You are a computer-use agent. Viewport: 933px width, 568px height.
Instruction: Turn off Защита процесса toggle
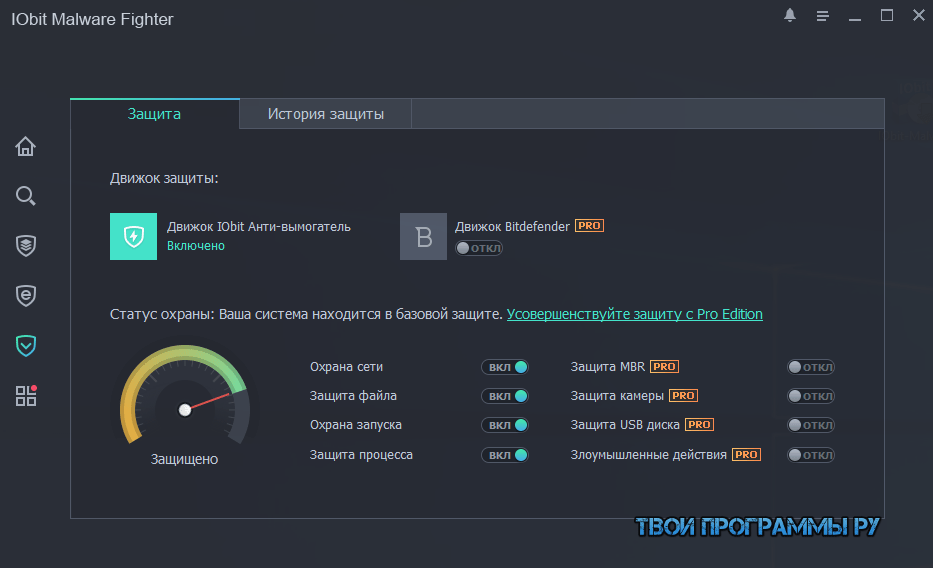tap(505, 455)
